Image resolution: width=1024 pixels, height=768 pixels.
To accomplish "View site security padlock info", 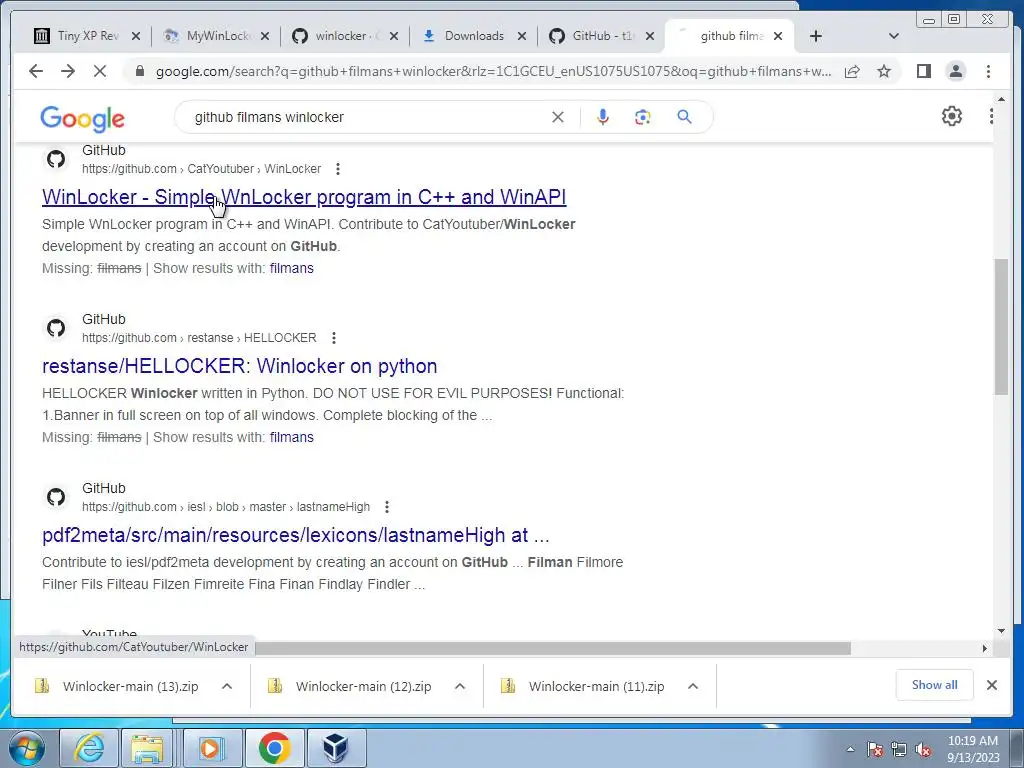I will pos(139,71).
